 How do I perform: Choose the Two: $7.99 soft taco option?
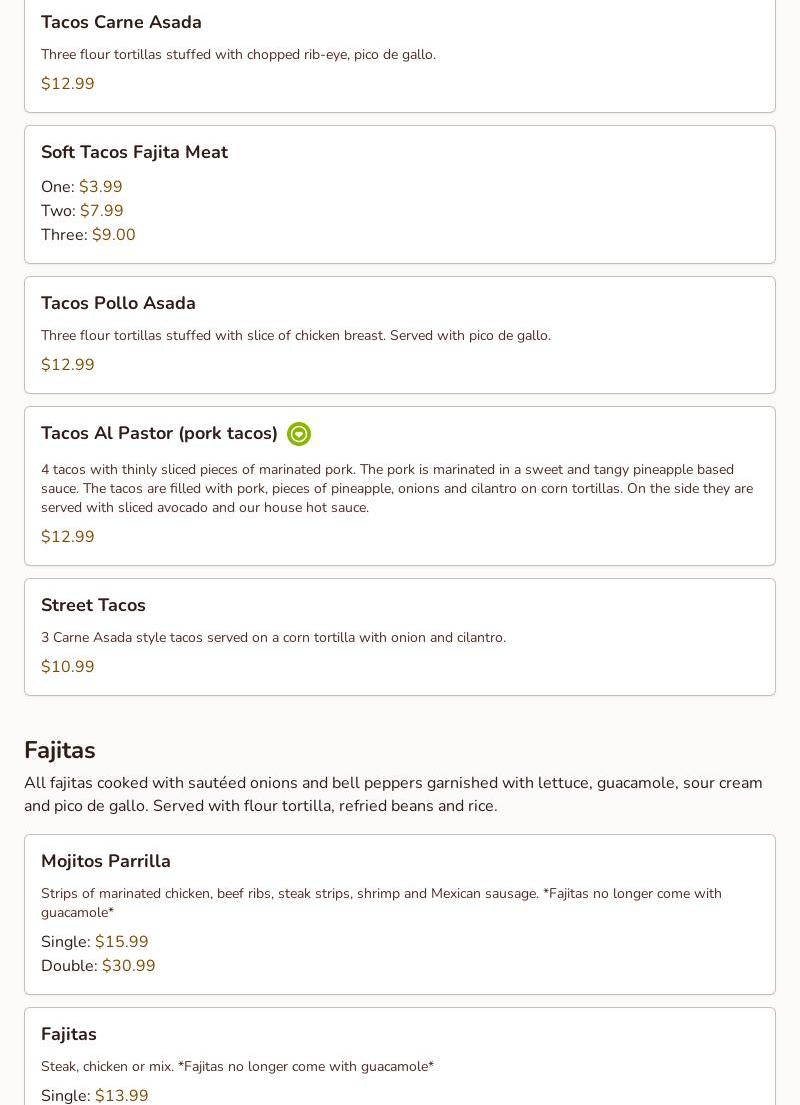[x=82, y=211]
